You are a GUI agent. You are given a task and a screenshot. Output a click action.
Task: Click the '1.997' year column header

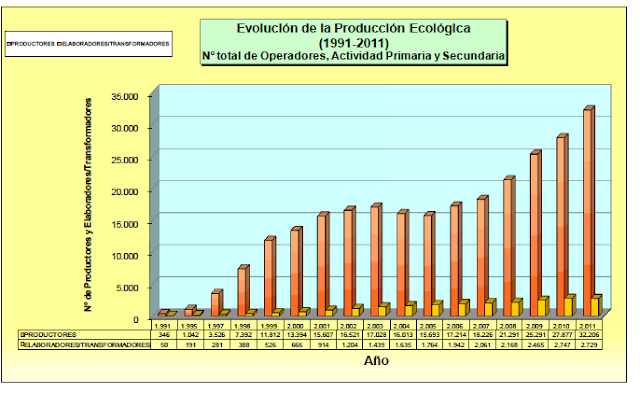(216, 326)
